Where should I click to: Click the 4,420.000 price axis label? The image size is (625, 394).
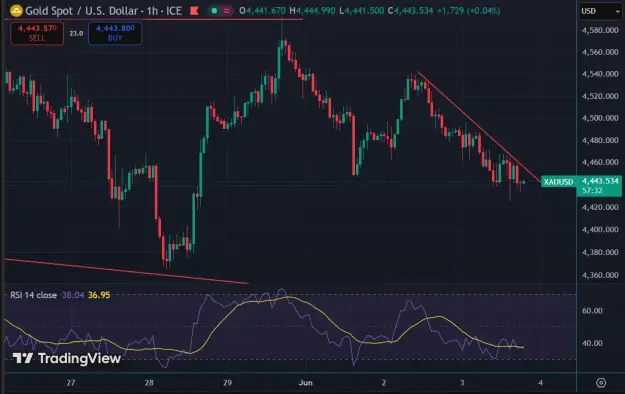coord(600,207)
